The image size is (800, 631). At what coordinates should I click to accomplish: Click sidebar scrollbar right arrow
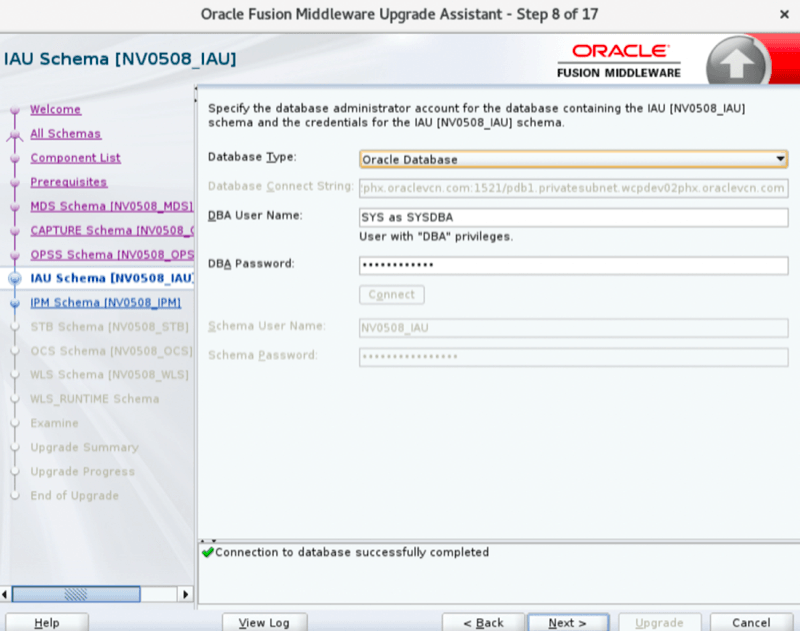[186, 594]
